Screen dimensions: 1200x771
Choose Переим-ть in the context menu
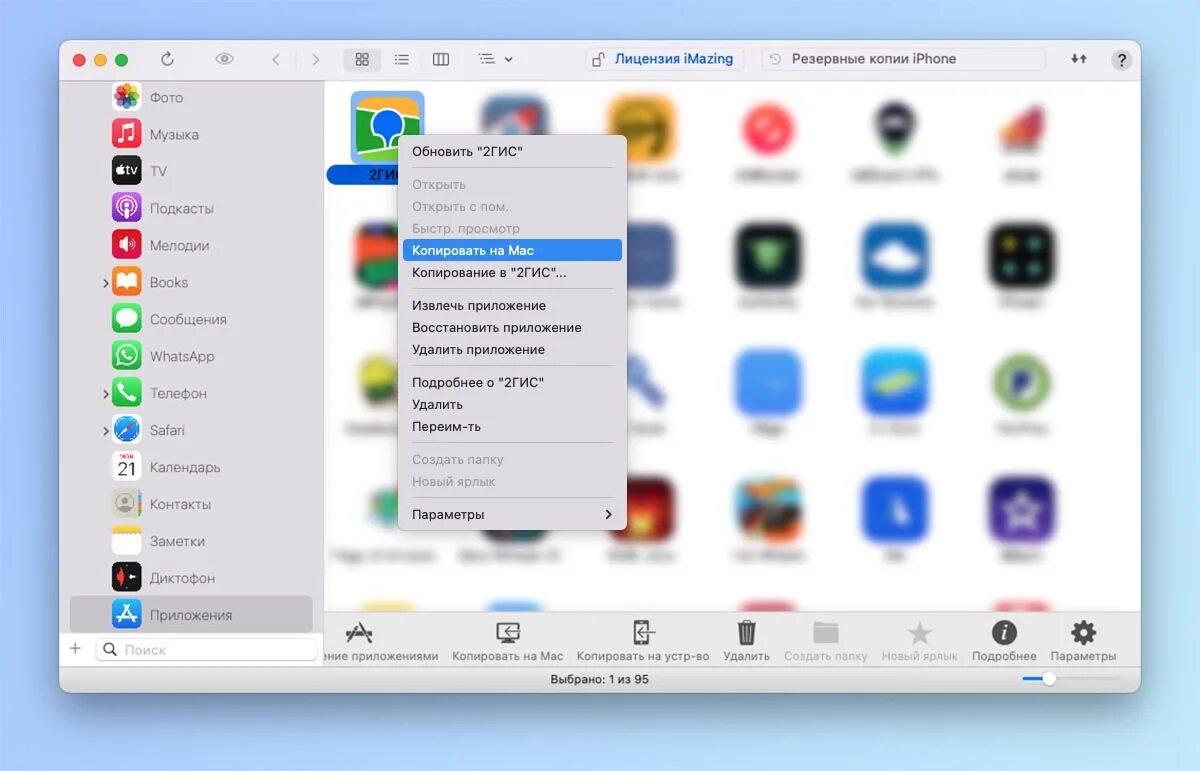pyautogui.click(x=512, y=426)
